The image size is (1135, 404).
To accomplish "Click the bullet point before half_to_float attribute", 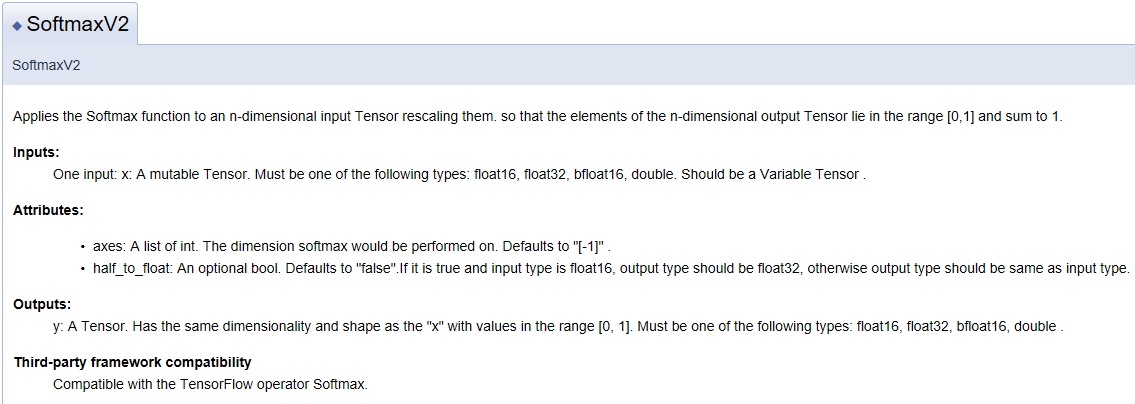I will pos(84,269).
